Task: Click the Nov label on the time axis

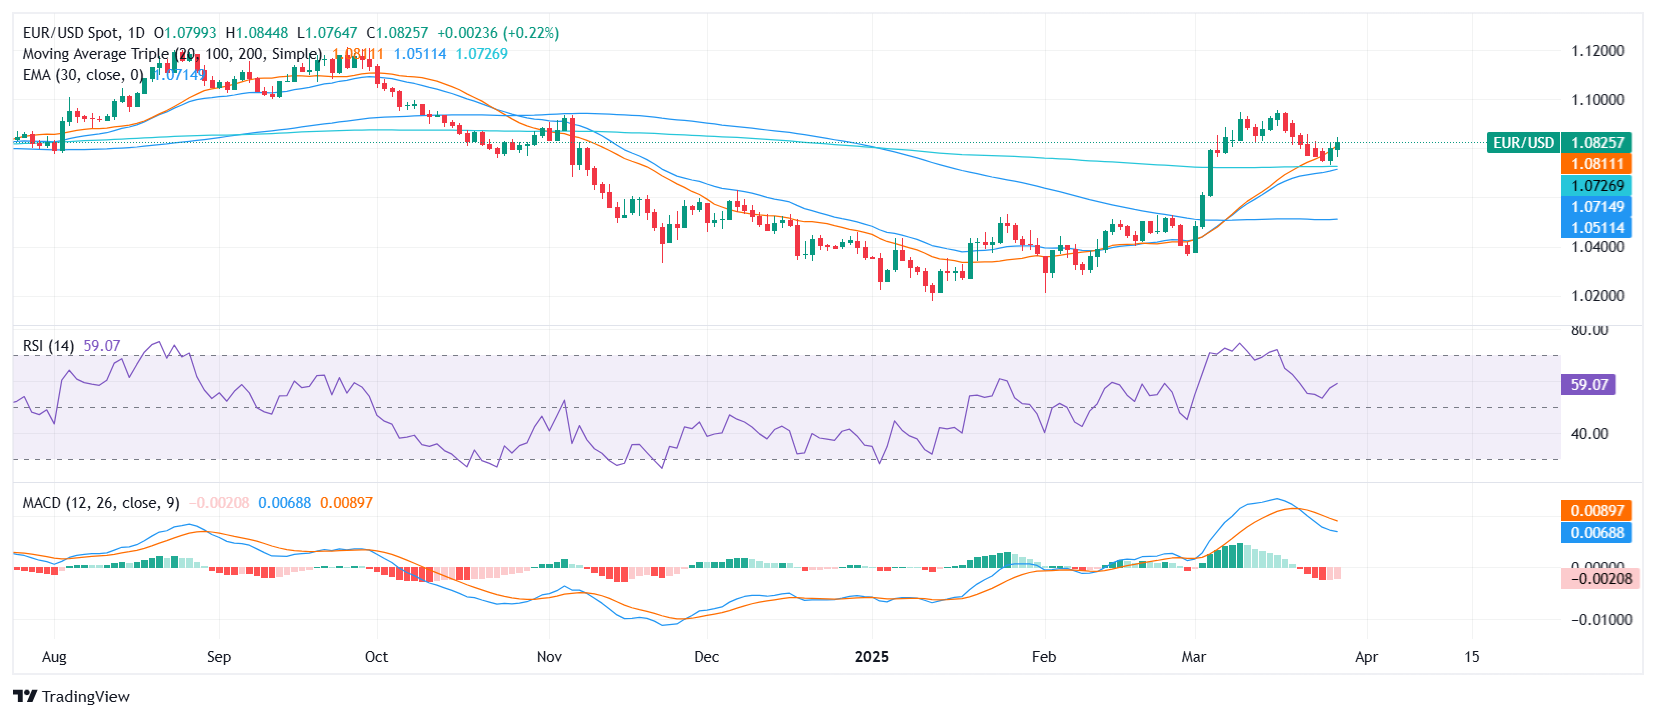Action: coord(549,657)
